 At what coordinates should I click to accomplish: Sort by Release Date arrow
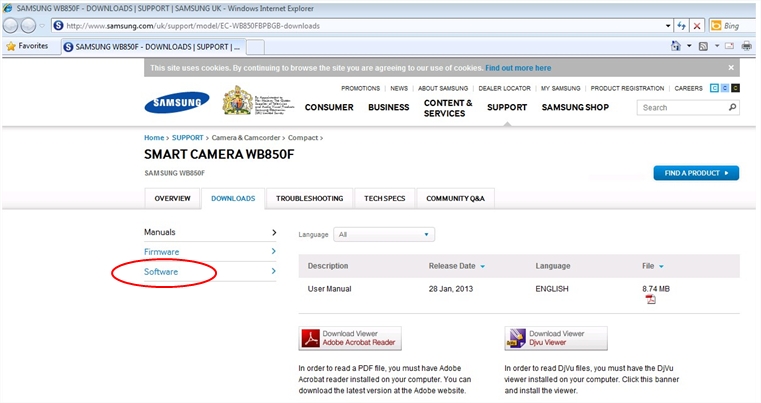[482, 266]
